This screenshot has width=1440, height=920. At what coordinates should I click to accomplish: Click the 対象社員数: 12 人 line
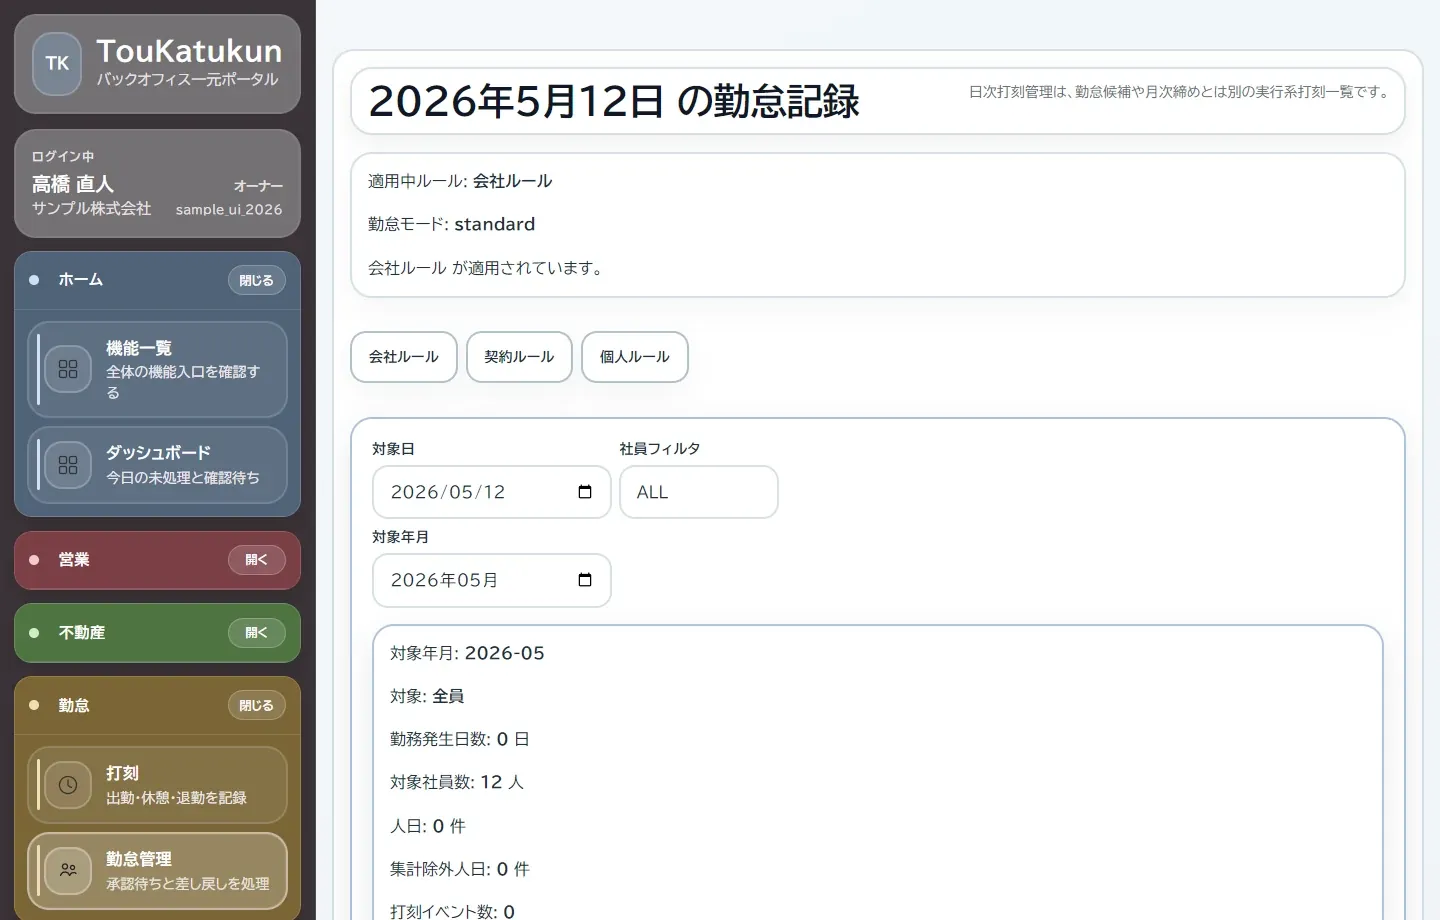(x=457, y=782)
